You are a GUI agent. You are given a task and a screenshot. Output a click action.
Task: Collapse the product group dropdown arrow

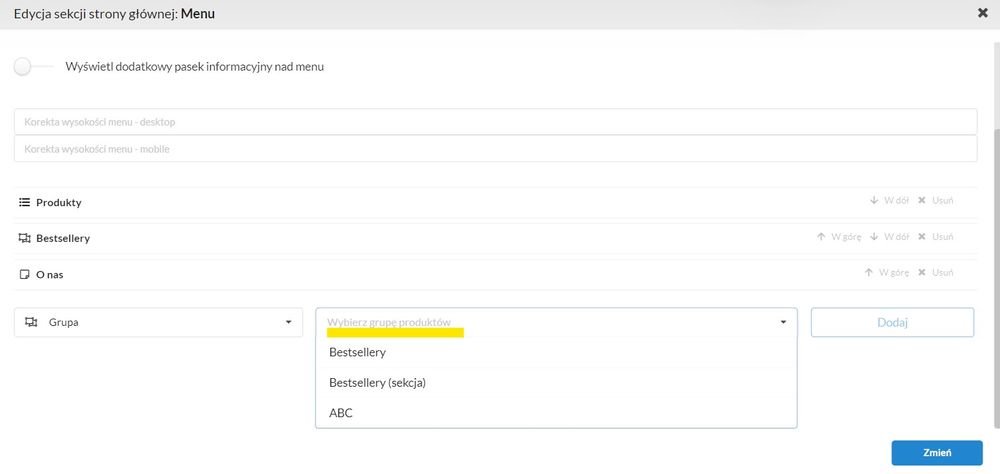(783, 322)
